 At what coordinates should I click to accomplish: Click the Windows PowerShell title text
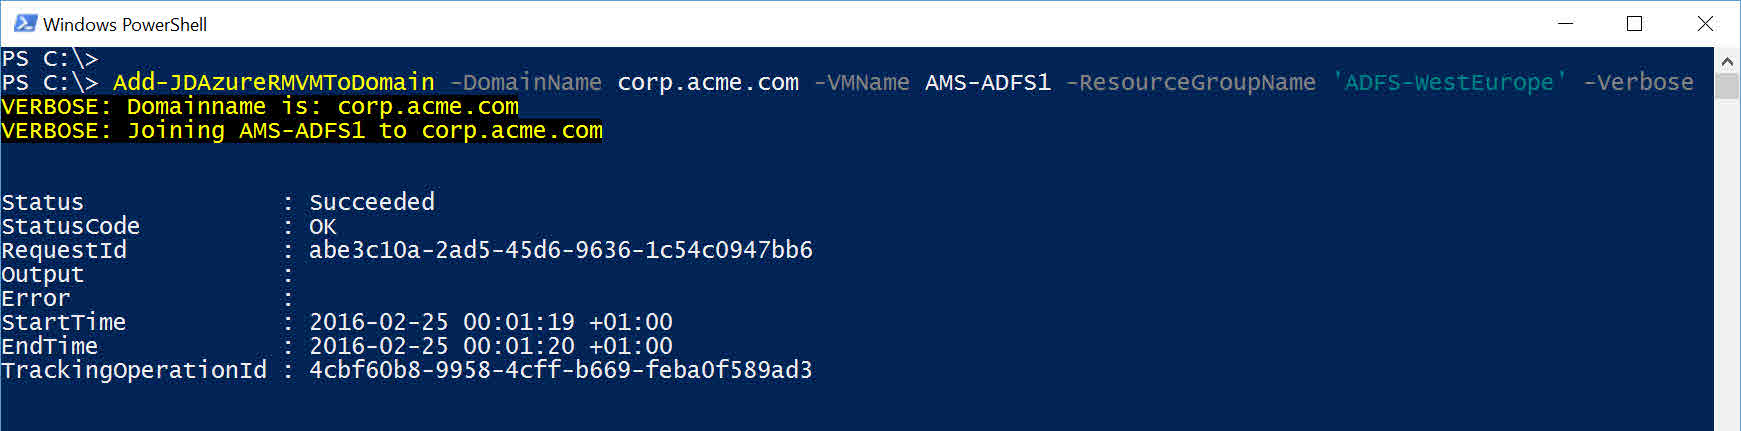click(x=125, y=24)
